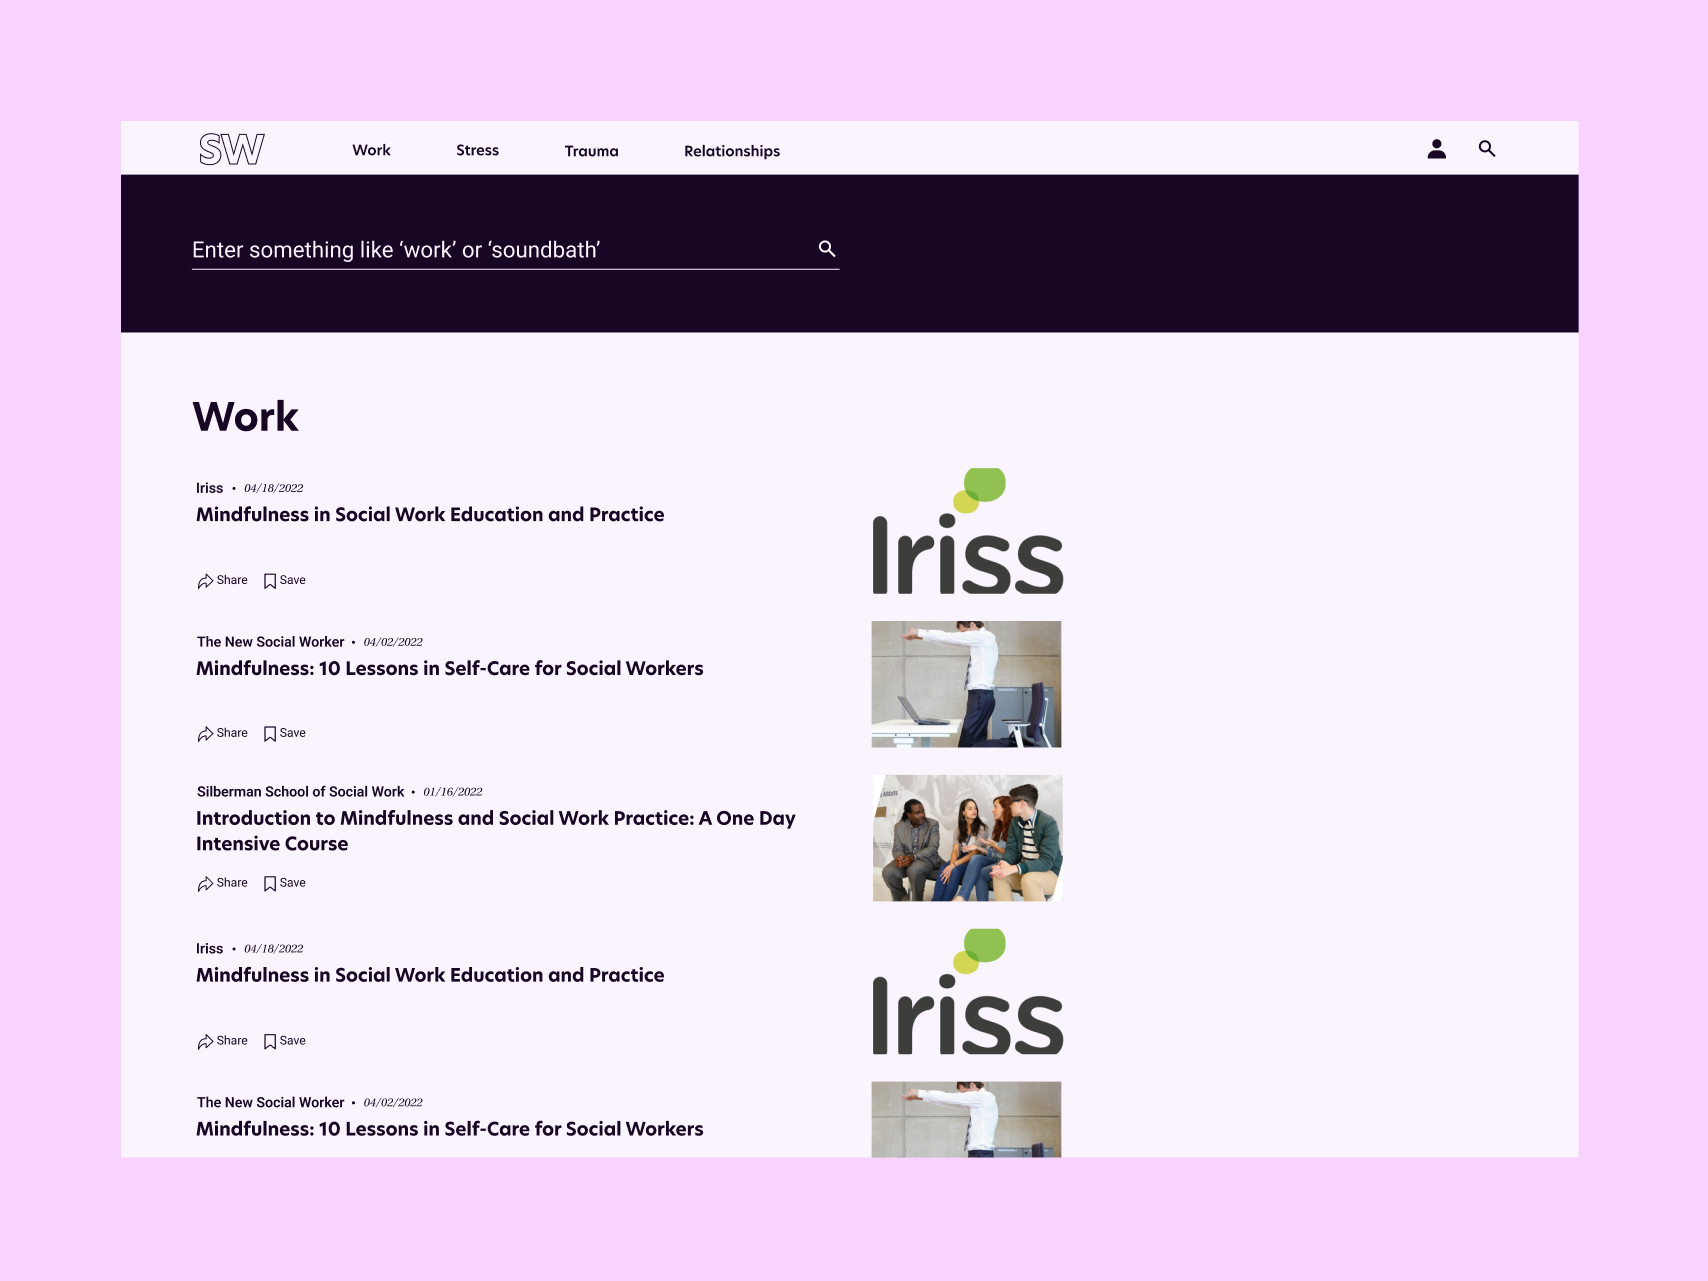Open the Stress navigation menu item
This screenshot has width=1708, height=1281.
coord(477,150)
